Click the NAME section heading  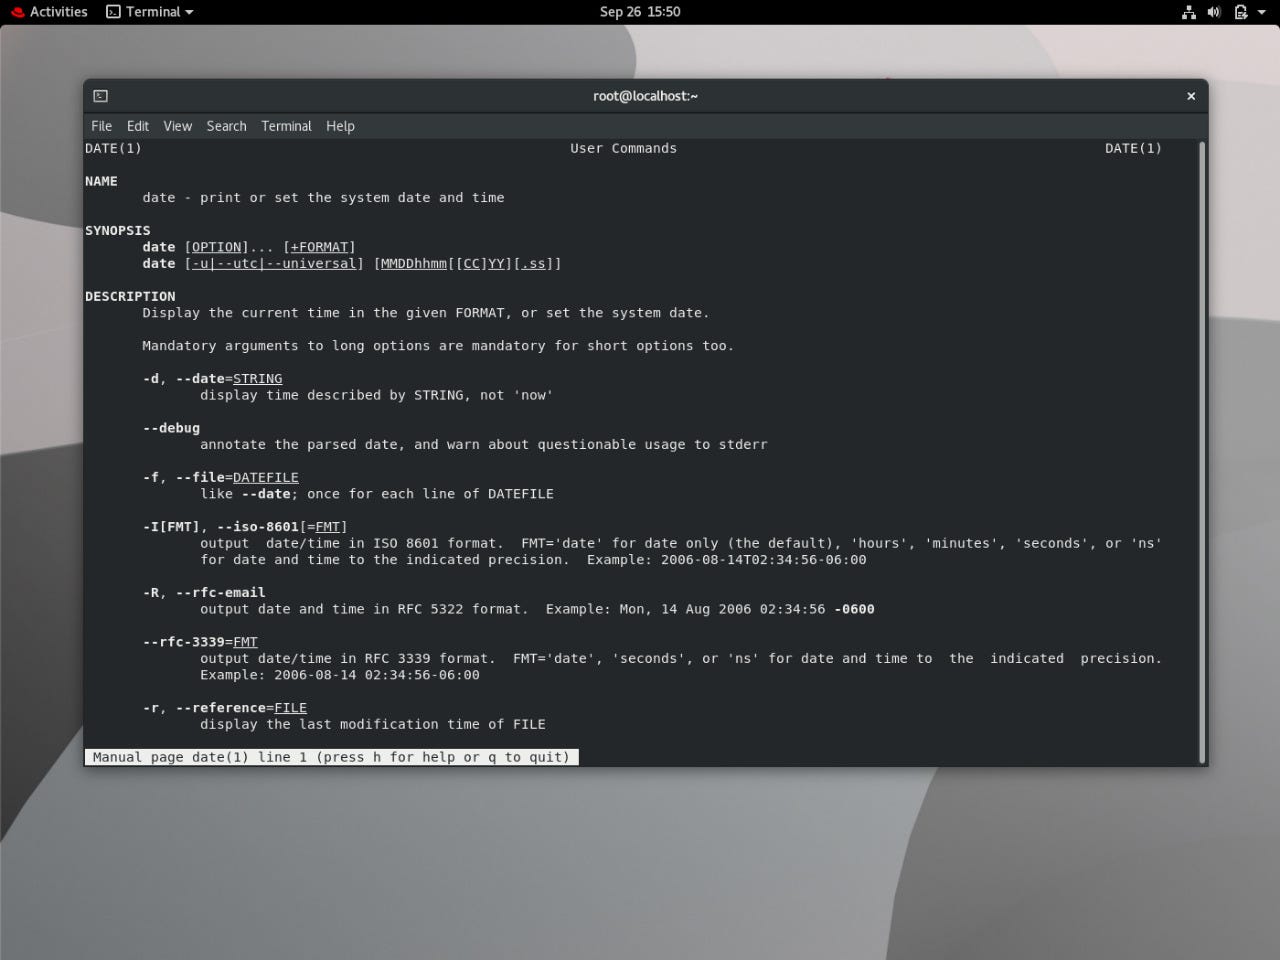pyautogui.click(x=101, y=181)
